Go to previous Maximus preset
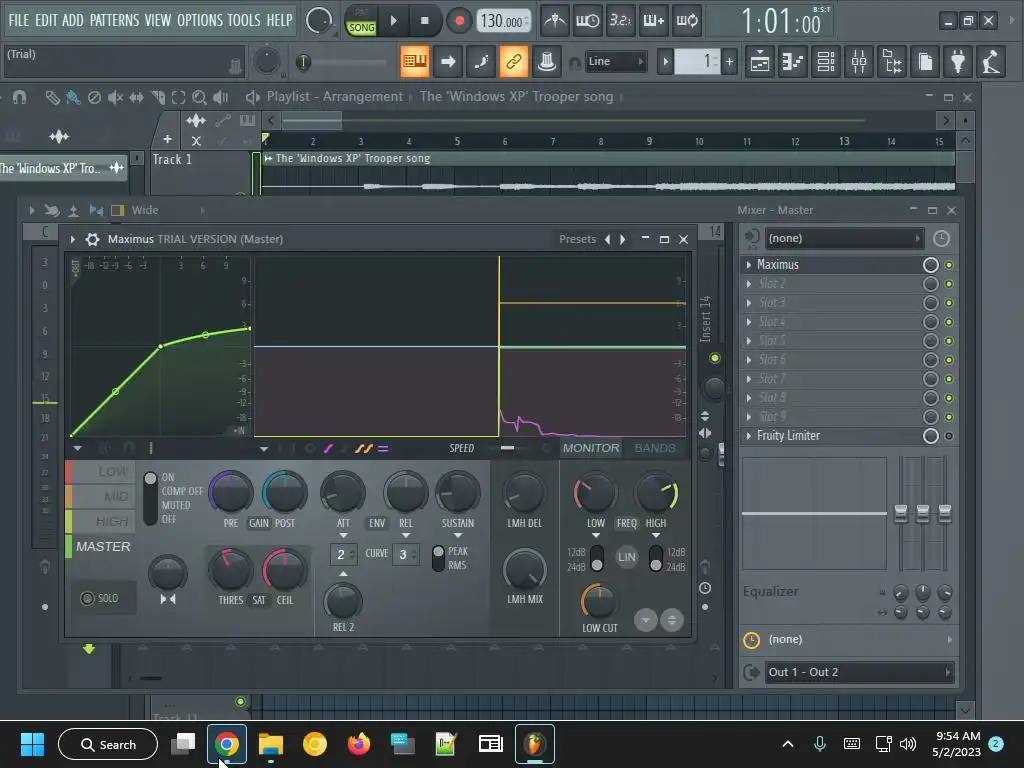The image size is (1024, 768). (607, 240)
